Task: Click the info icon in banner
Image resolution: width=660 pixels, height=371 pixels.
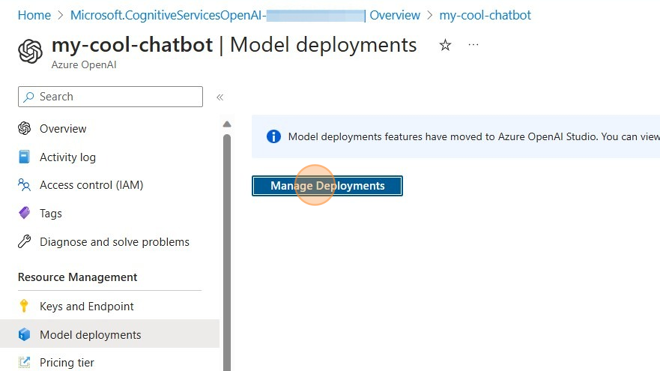Action: click(x=274, y=136)
